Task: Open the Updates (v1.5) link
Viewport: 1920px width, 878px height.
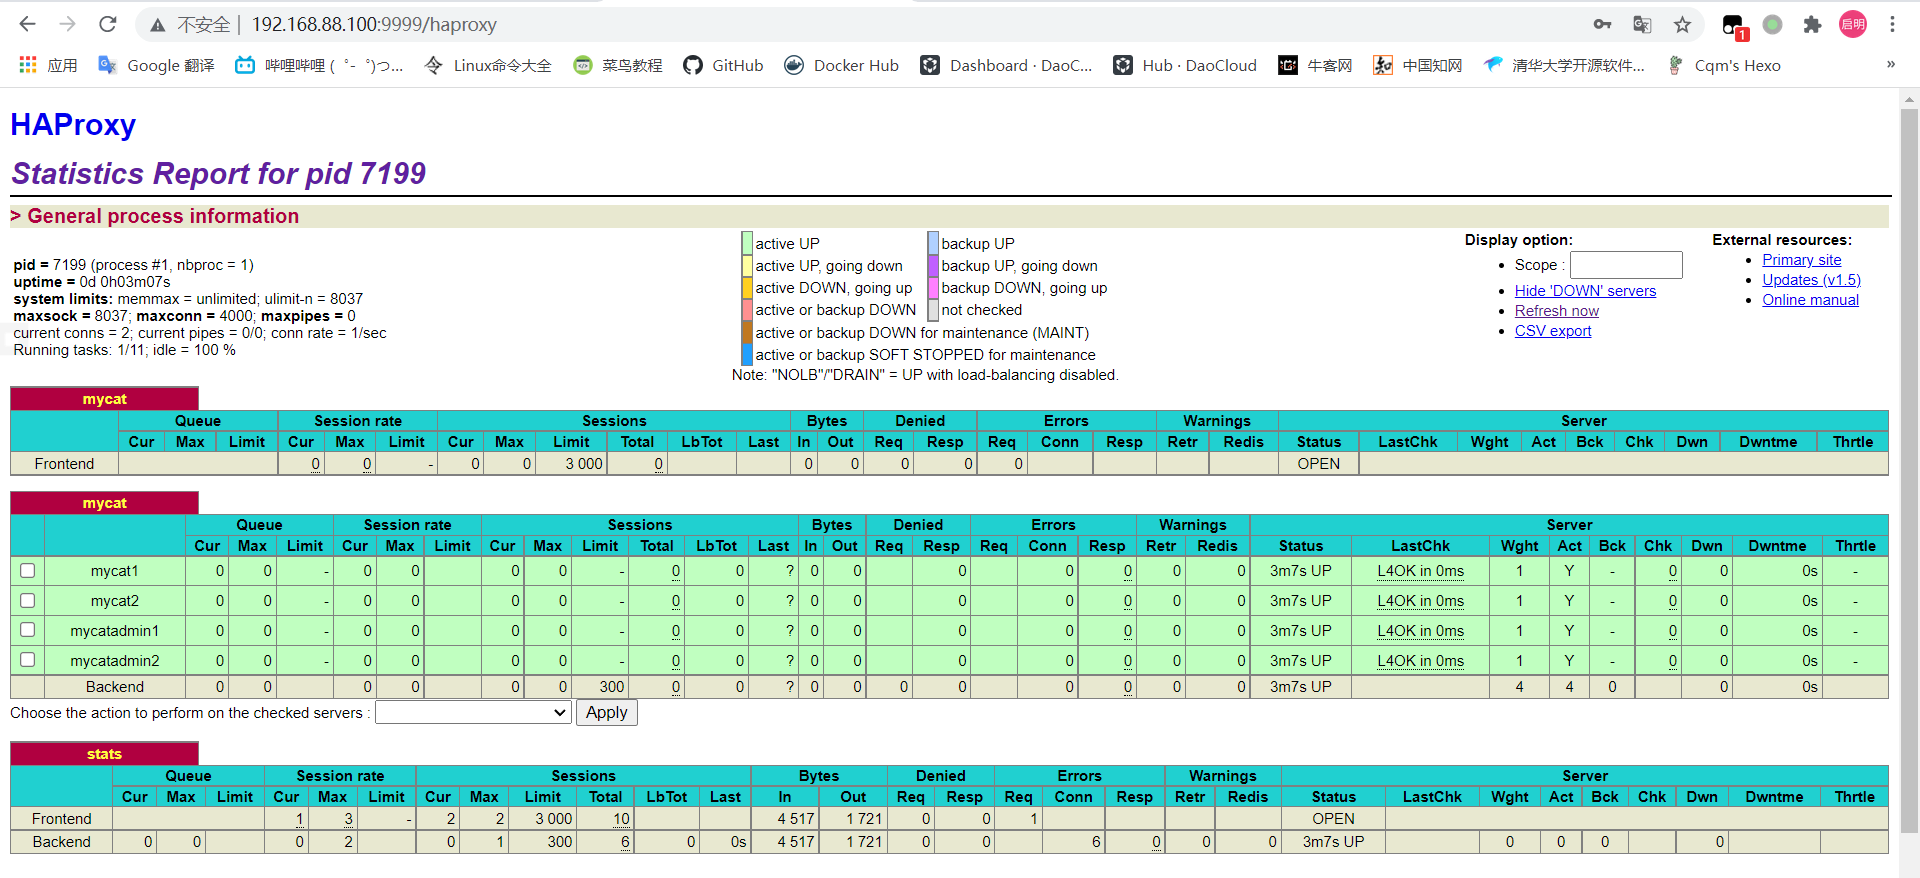Action: pyautogui.click(x=1811, y=280)
